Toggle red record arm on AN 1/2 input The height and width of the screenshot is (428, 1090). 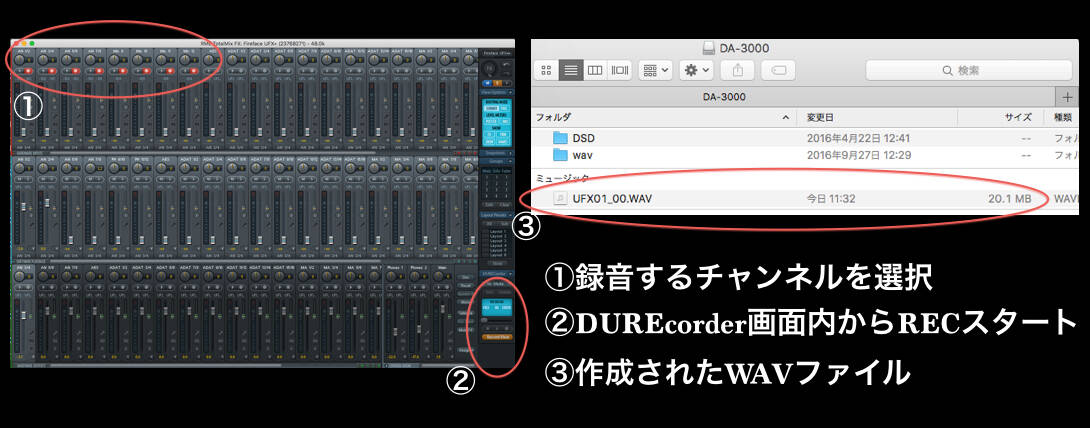click(28, 71)
